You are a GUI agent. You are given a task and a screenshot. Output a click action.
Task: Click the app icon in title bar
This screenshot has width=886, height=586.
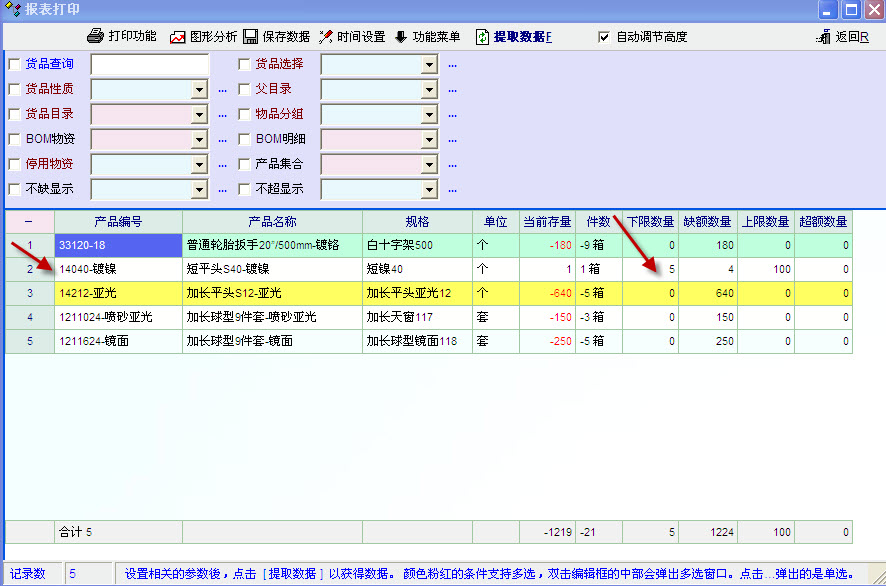pyautogui.click(x=12, y=10)
